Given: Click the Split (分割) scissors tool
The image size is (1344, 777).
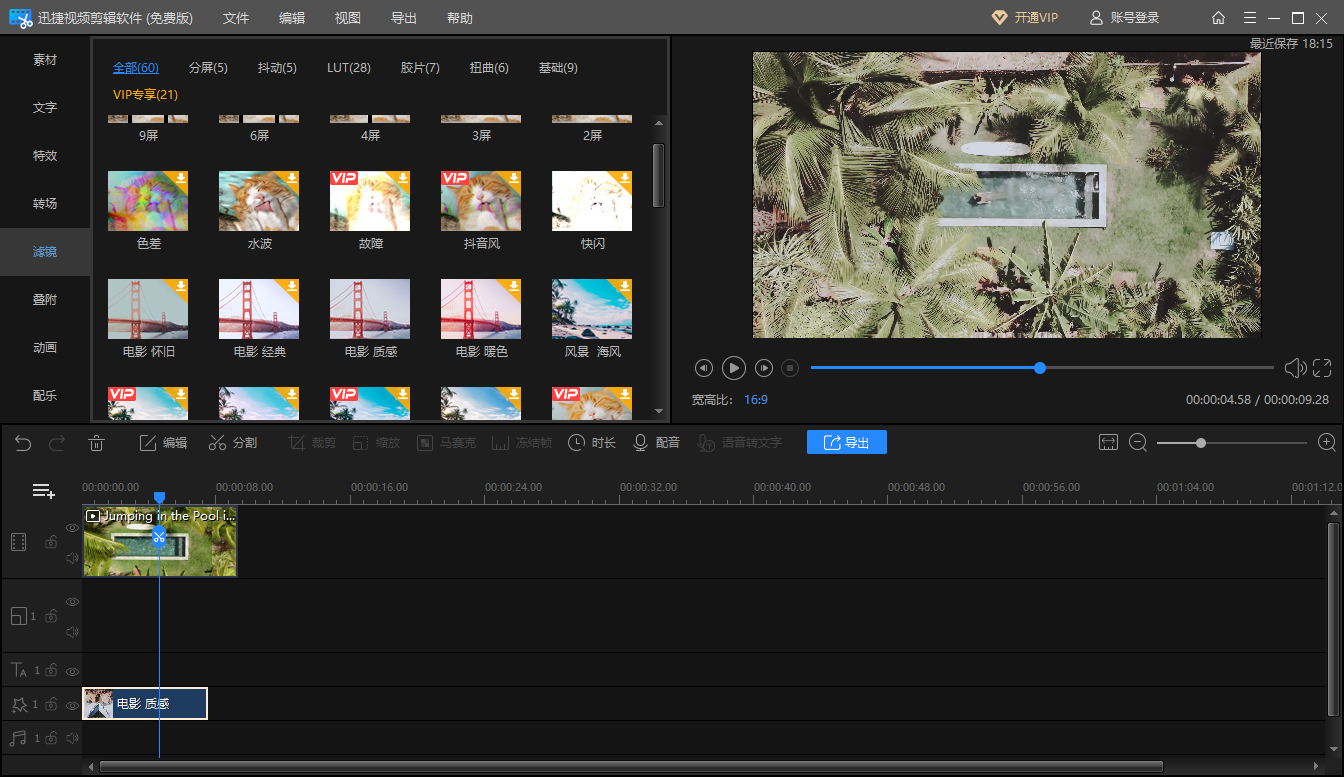Looking at the screenshot, I should click(232, 443).
